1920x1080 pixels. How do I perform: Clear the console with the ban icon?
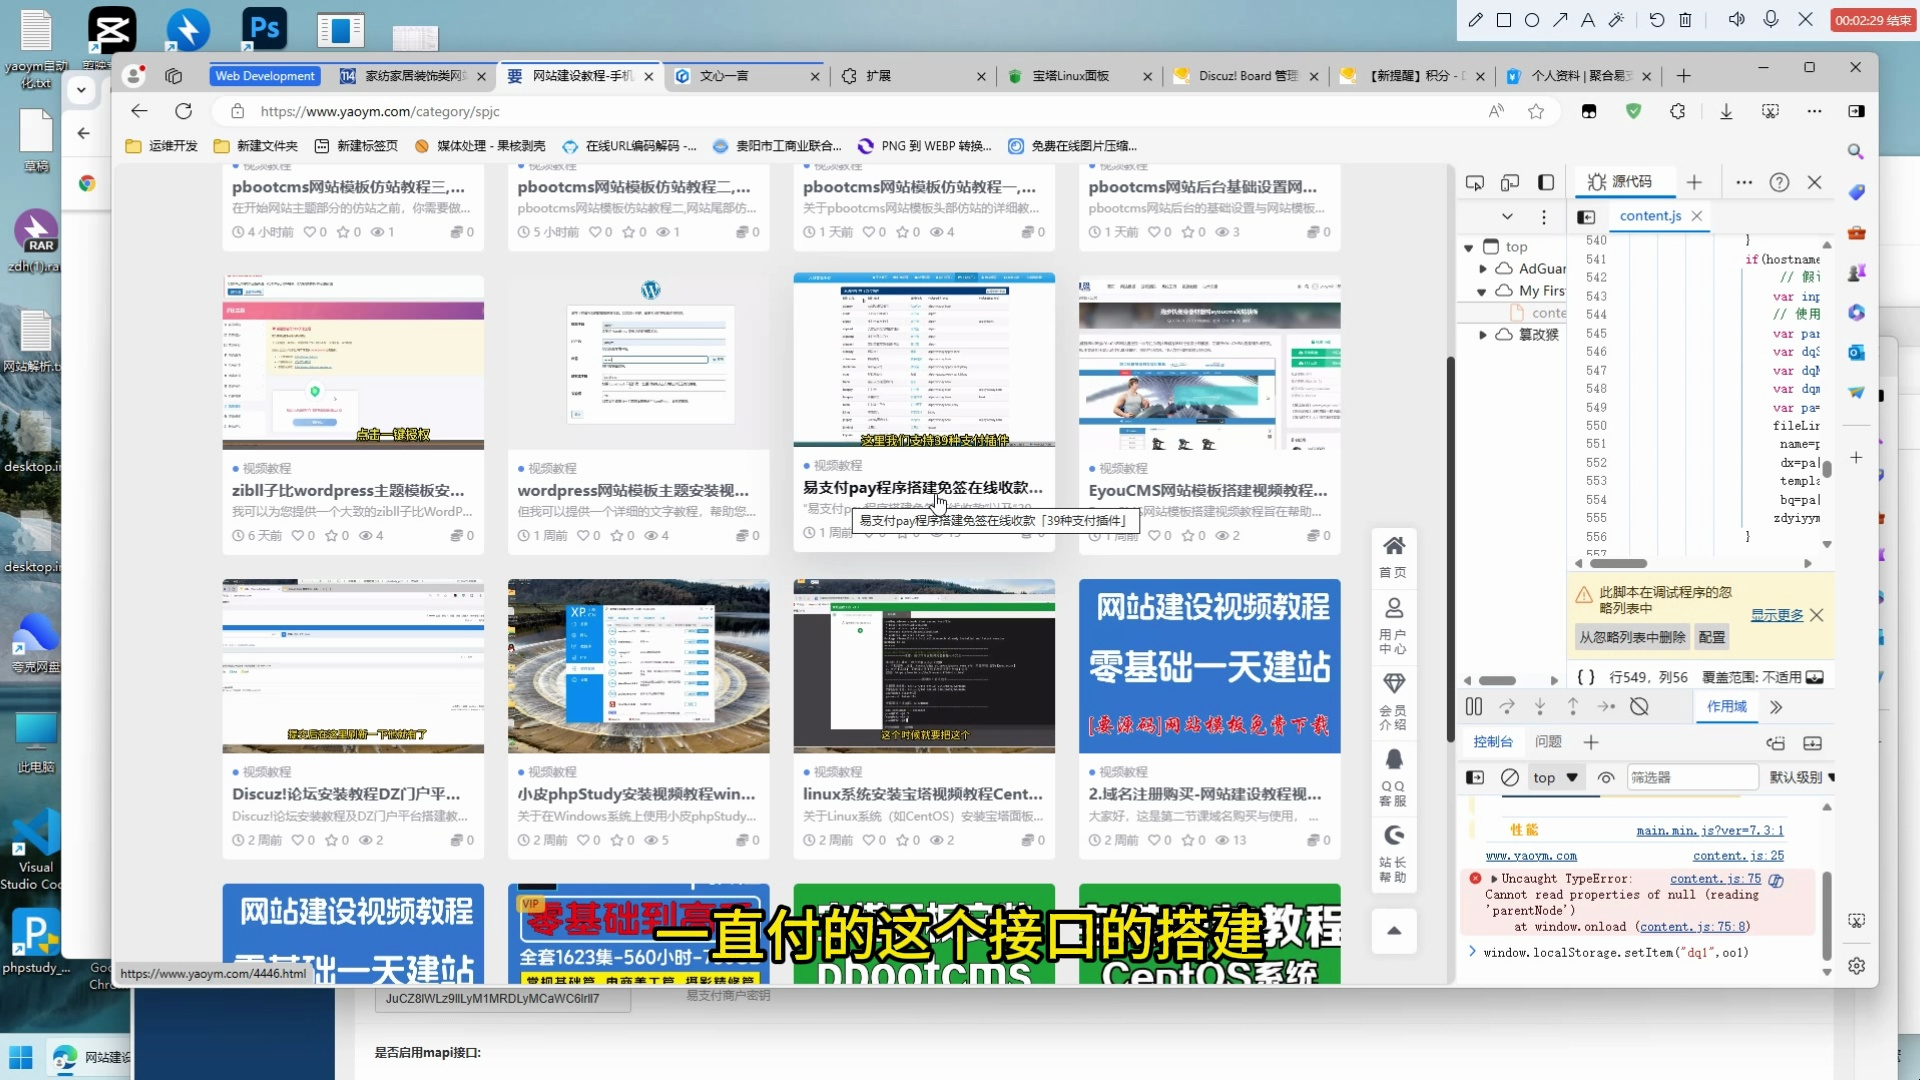pos(1510,778)
